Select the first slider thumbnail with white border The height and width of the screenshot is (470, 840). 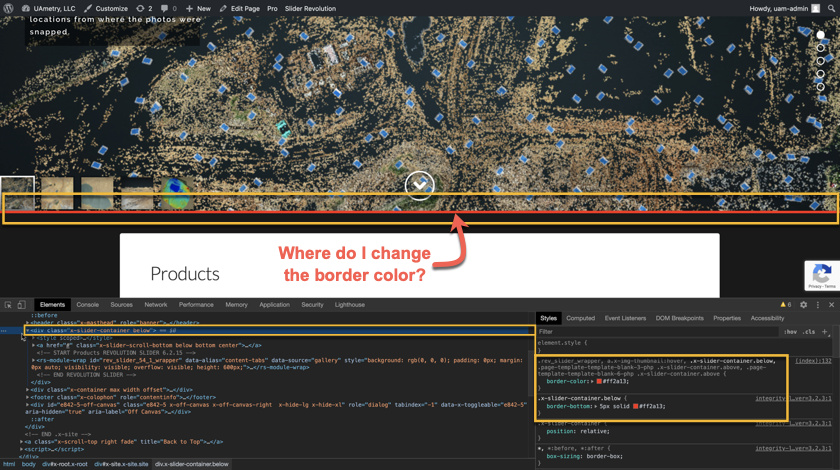pos(17,193)
